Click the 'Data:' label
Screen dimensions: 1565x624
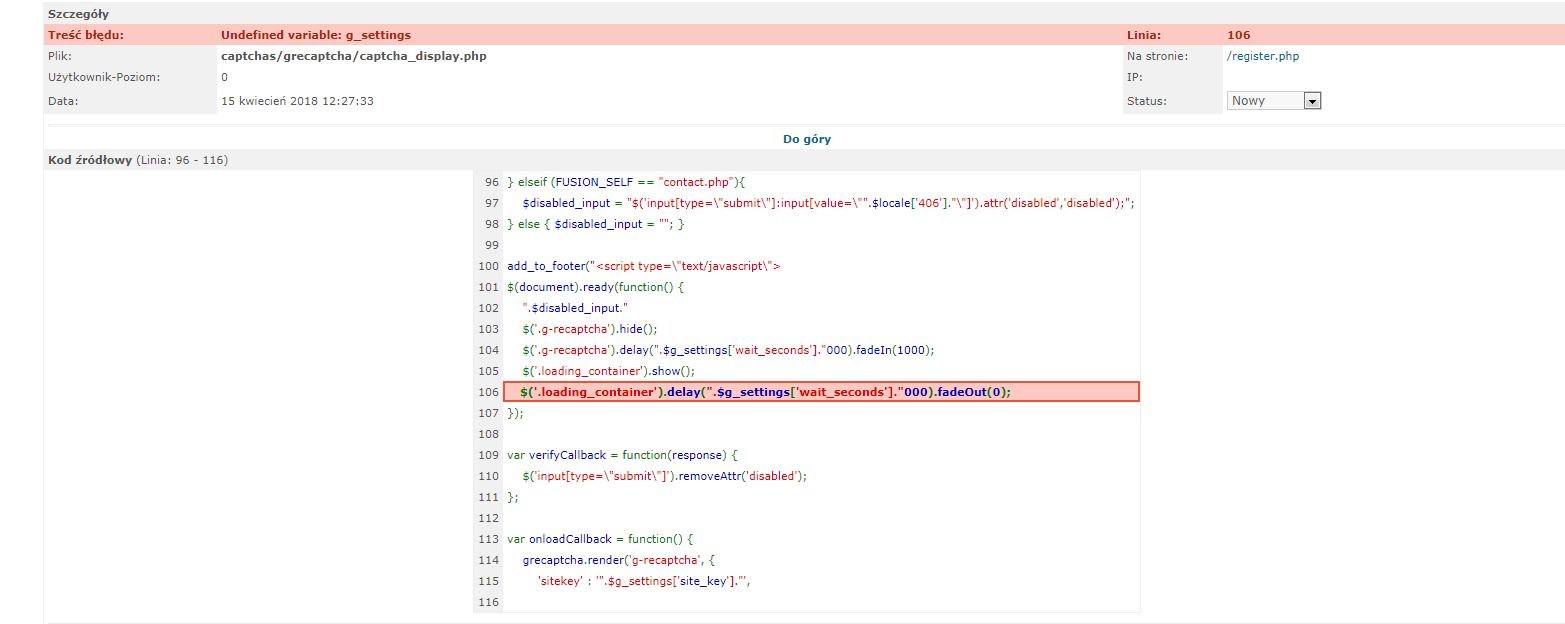pyautogui.click(x=63, y=101)
